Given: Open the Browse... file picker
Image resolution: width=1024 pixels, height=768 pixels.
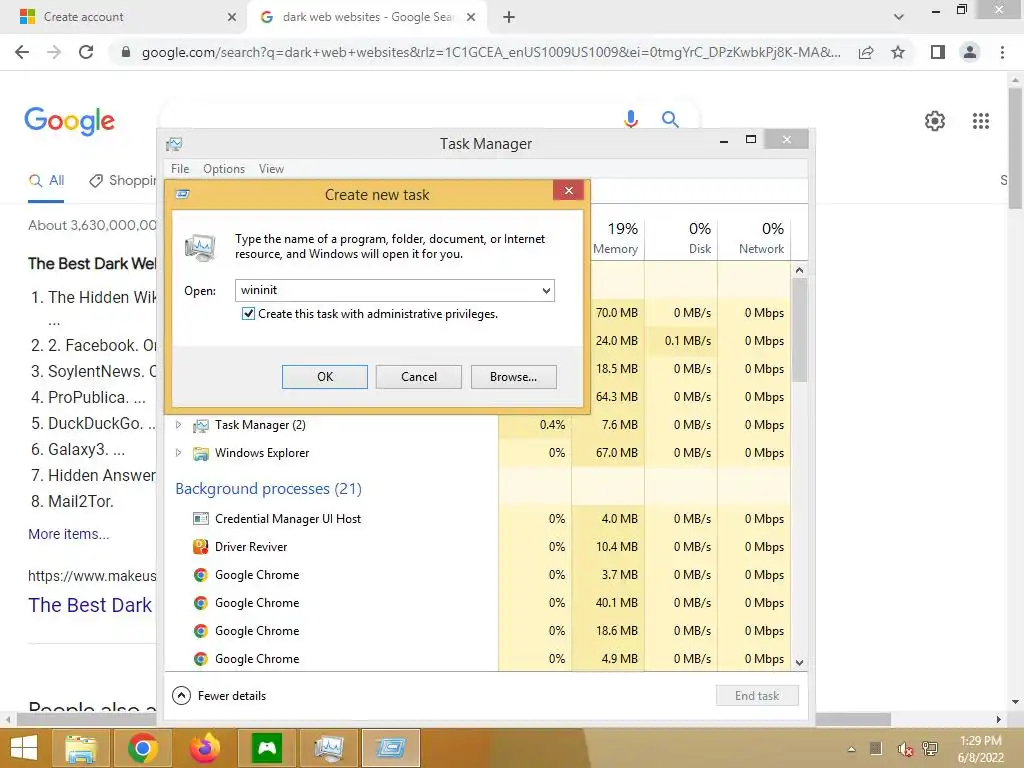Looking at the screenshot, I should click(x=513, y=377).
